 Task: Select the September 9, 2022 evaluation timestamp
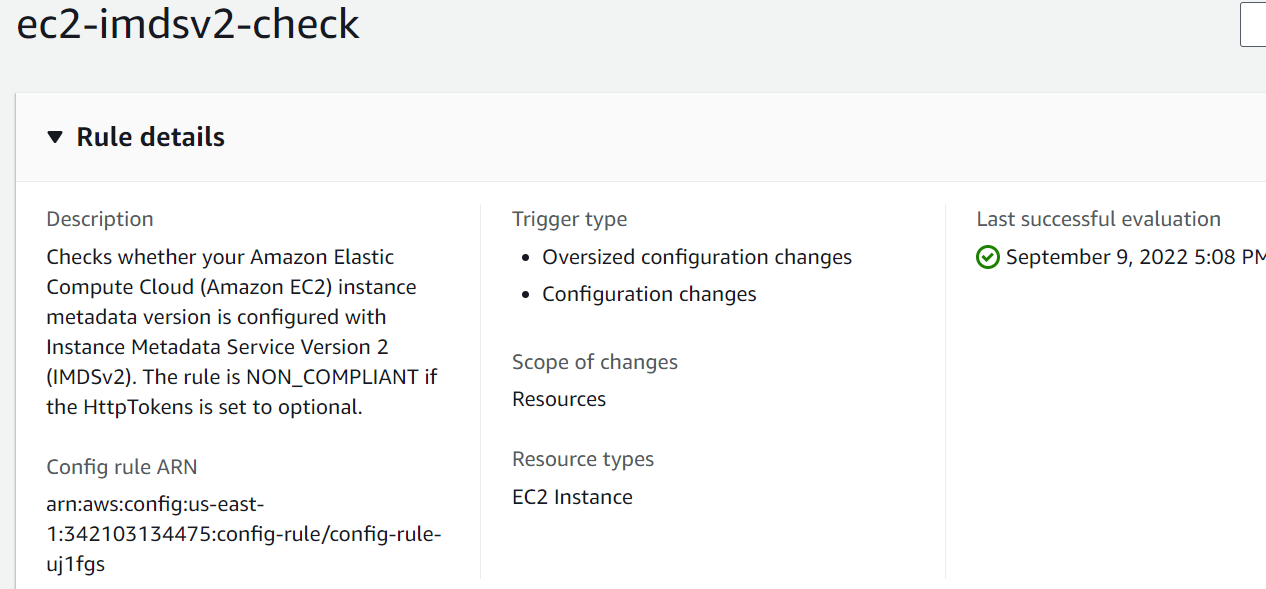click(1130, 257)
